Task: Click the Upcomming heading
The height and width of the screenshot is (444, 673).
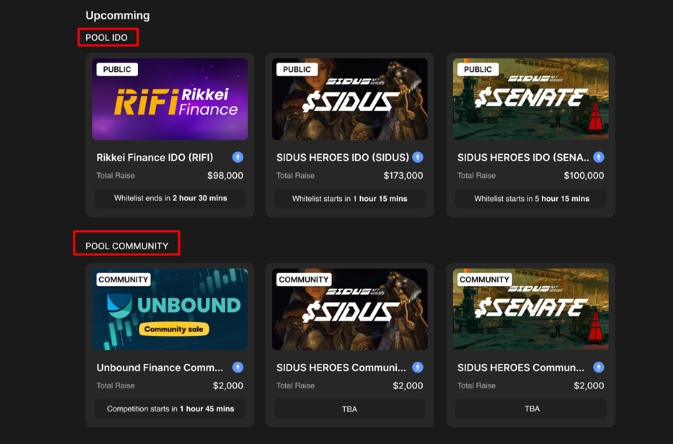Action: coord(118,15)
